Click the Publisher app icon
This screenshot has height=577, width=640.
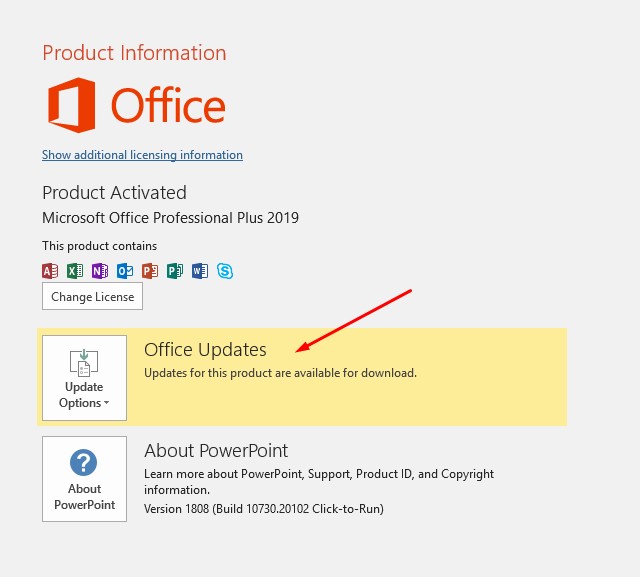[x=175, y=271]
